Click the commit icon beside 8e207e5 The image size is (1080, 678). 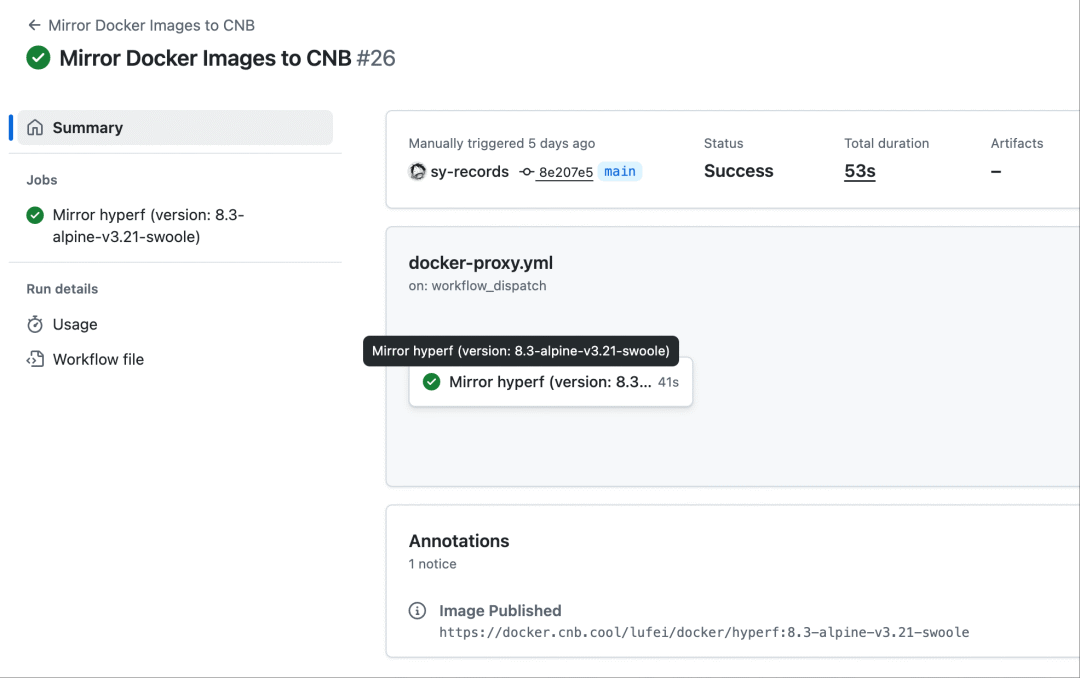pyautogui.click(x=527, y=172)
